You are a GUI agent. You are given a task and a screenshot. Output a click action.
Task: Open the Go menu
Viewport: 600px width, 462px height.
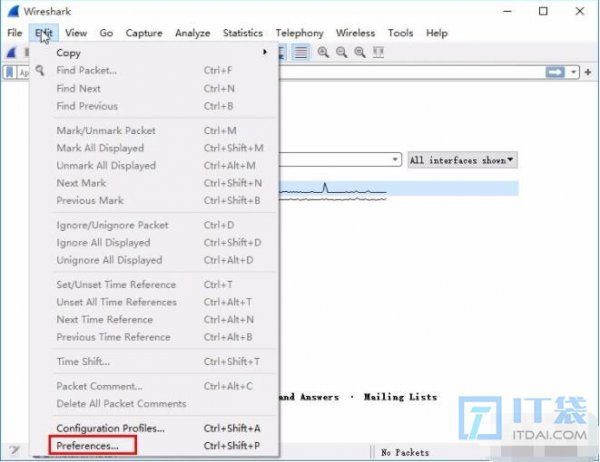click(106, 33)
